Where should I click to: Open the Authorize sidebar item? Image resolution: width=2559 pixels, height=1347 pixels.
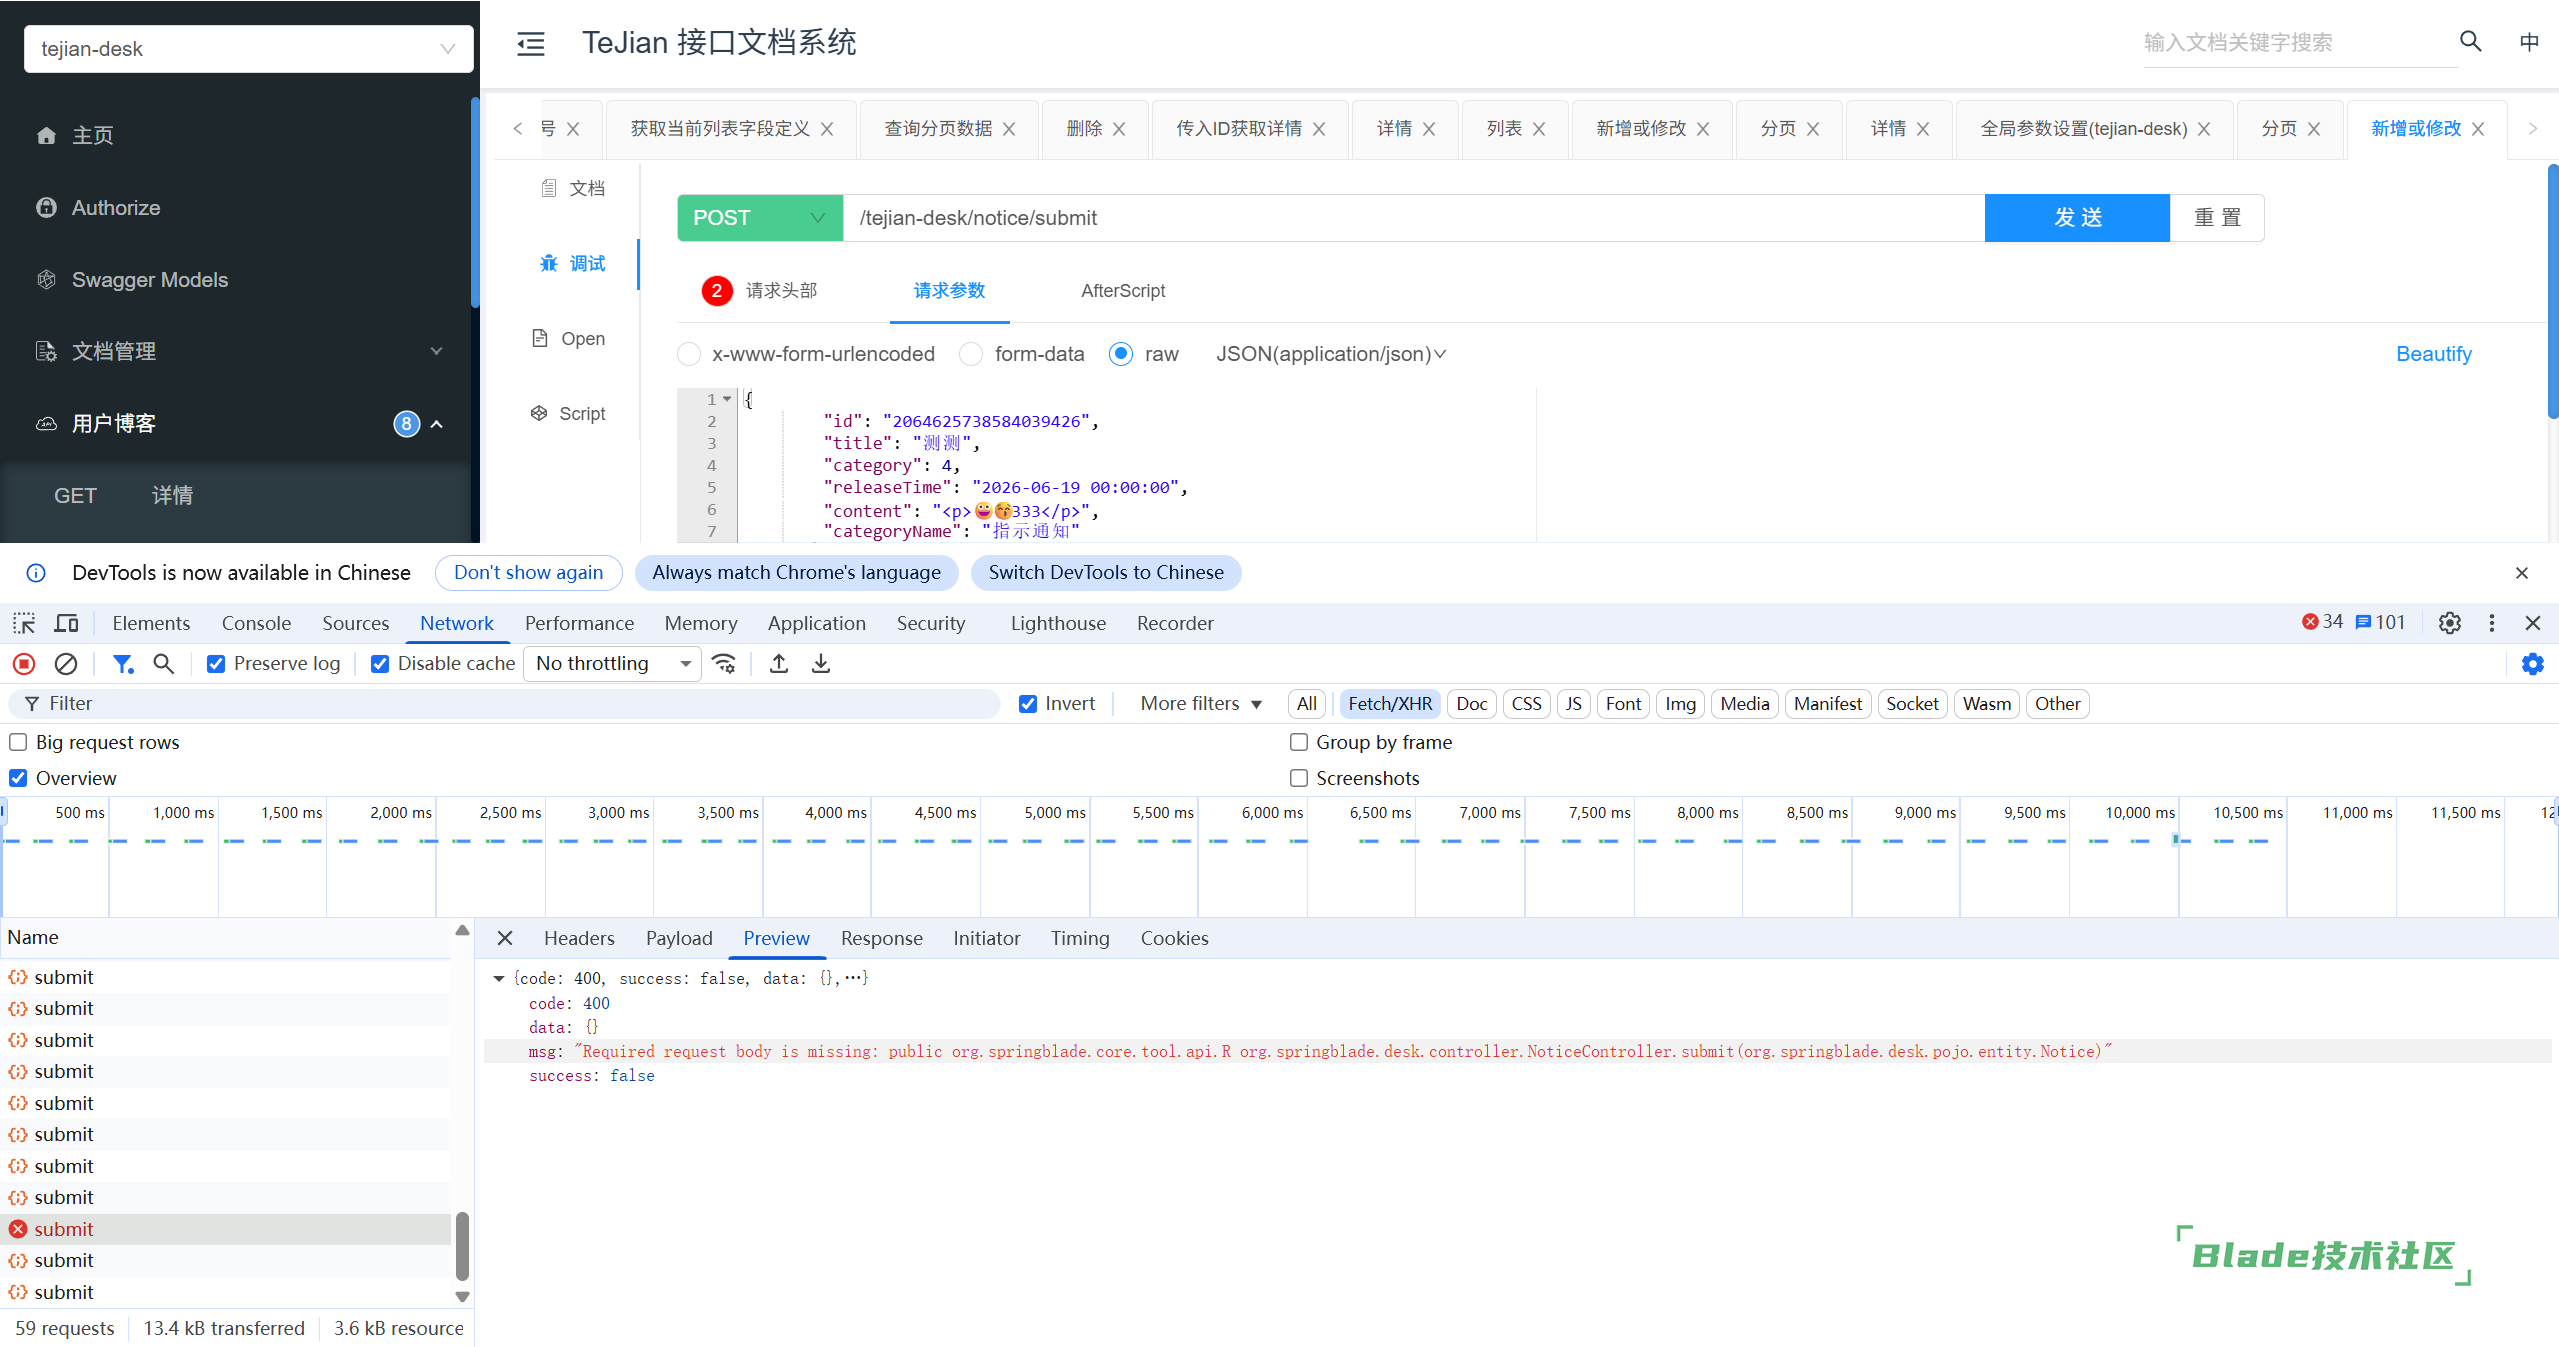pos(115,207)
